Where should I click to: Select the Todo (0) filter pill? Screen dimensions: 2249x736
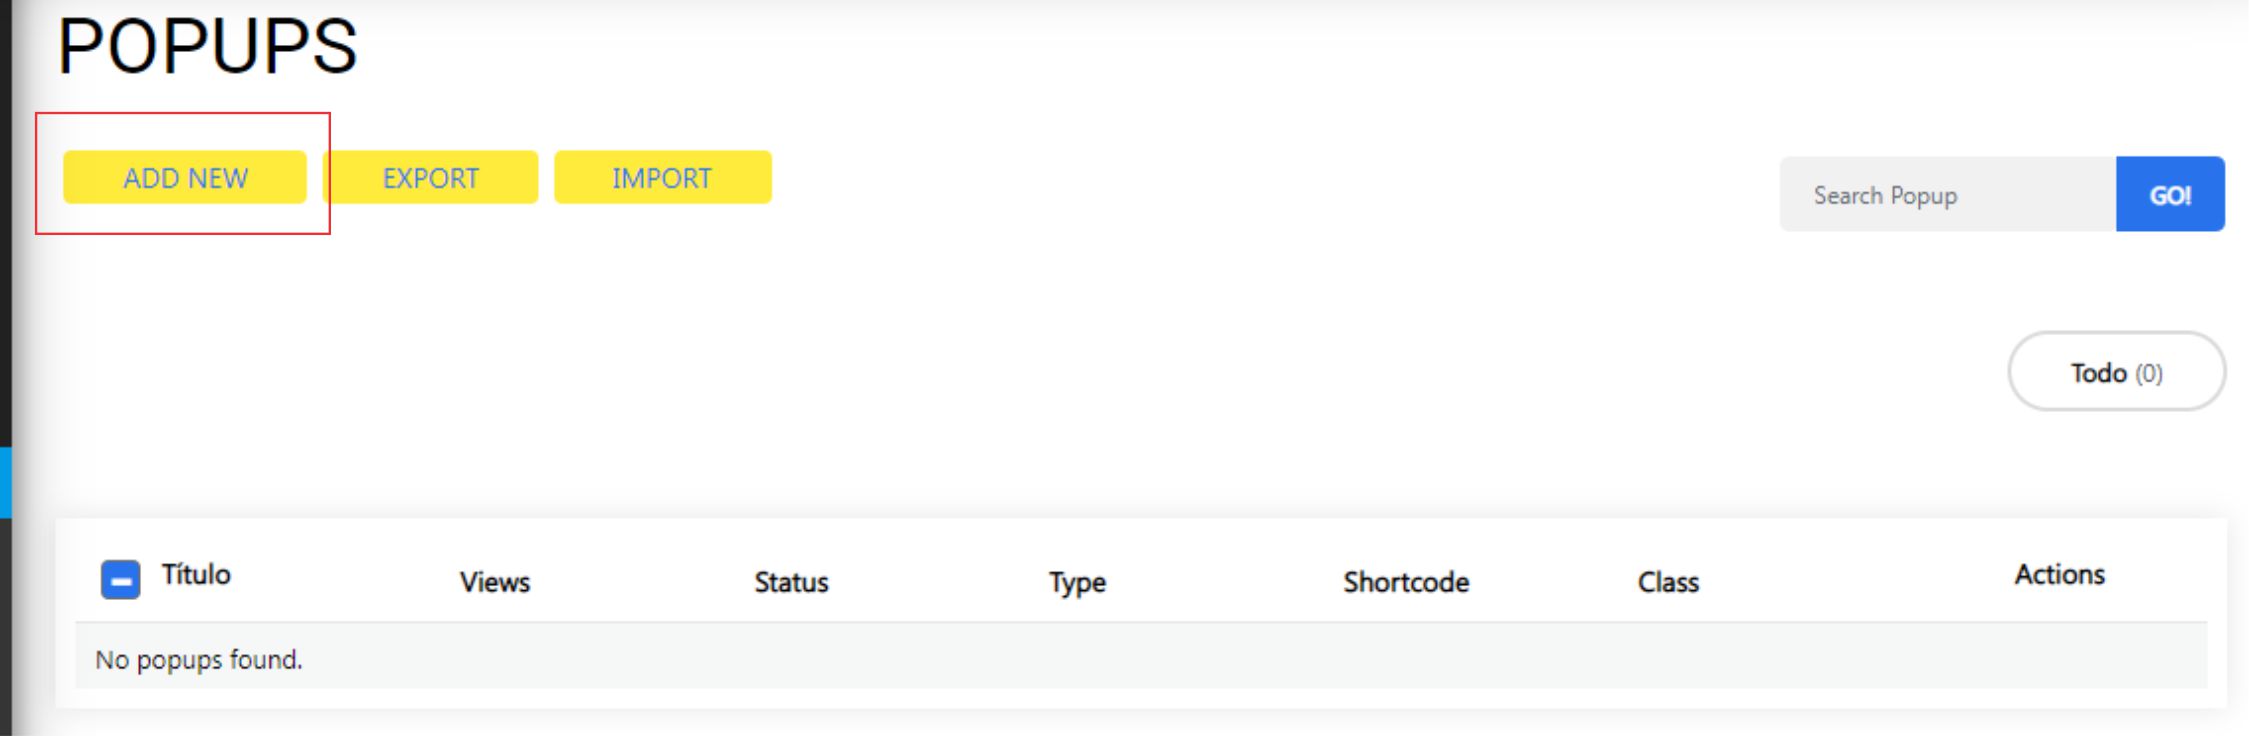pyautogui.click(x=2116, y=372)
